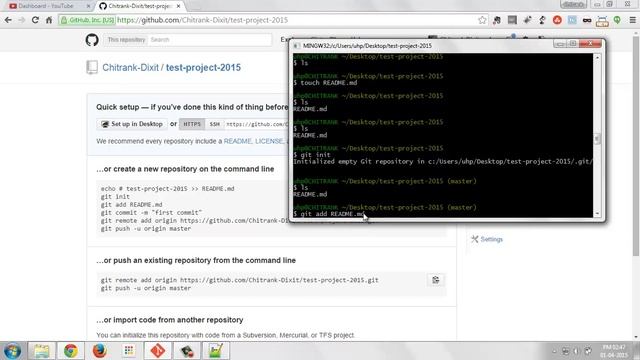Click the This repository search scope label
The height and width of the screenshot is (360, 640).
click(x=126, y=40)
